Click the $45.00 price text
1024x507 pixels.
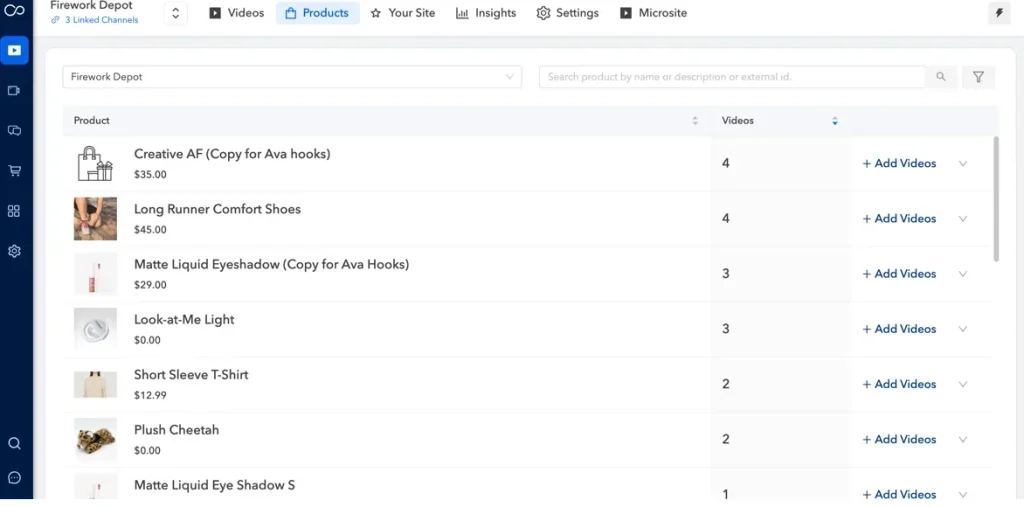150,230
